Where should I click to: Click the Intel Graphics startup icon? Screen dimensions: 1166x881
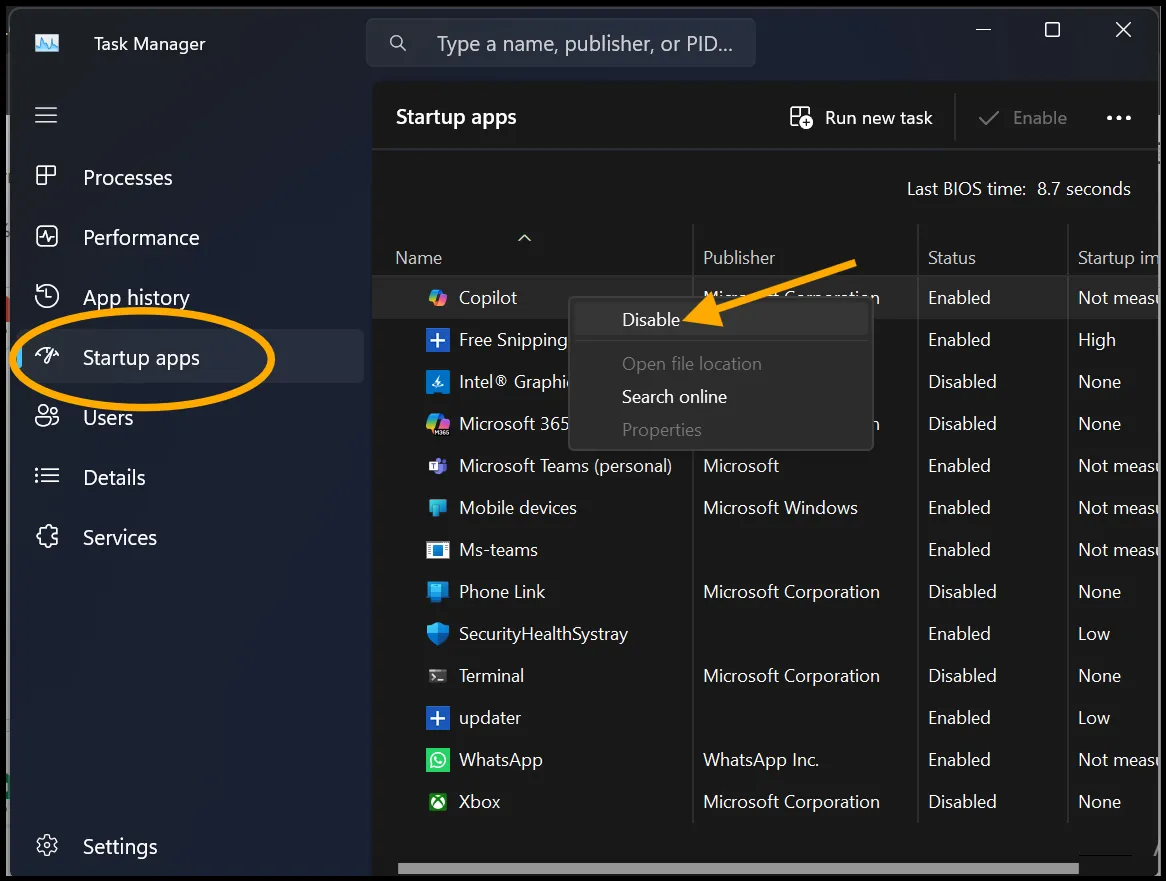pos(437,381)
